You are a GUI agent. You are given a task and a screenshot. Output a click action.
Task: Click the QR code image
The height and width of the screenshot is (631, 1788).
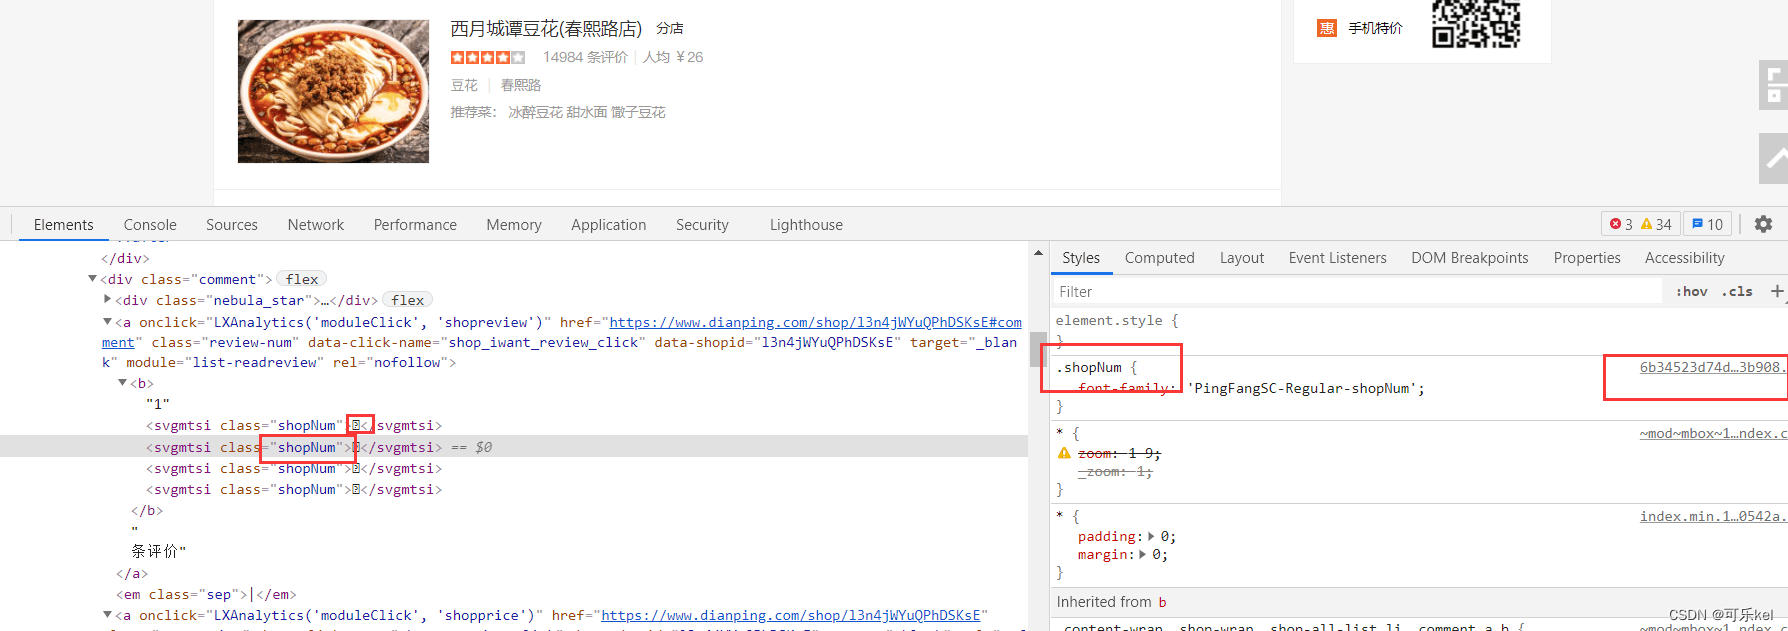tap(1476, 23)
